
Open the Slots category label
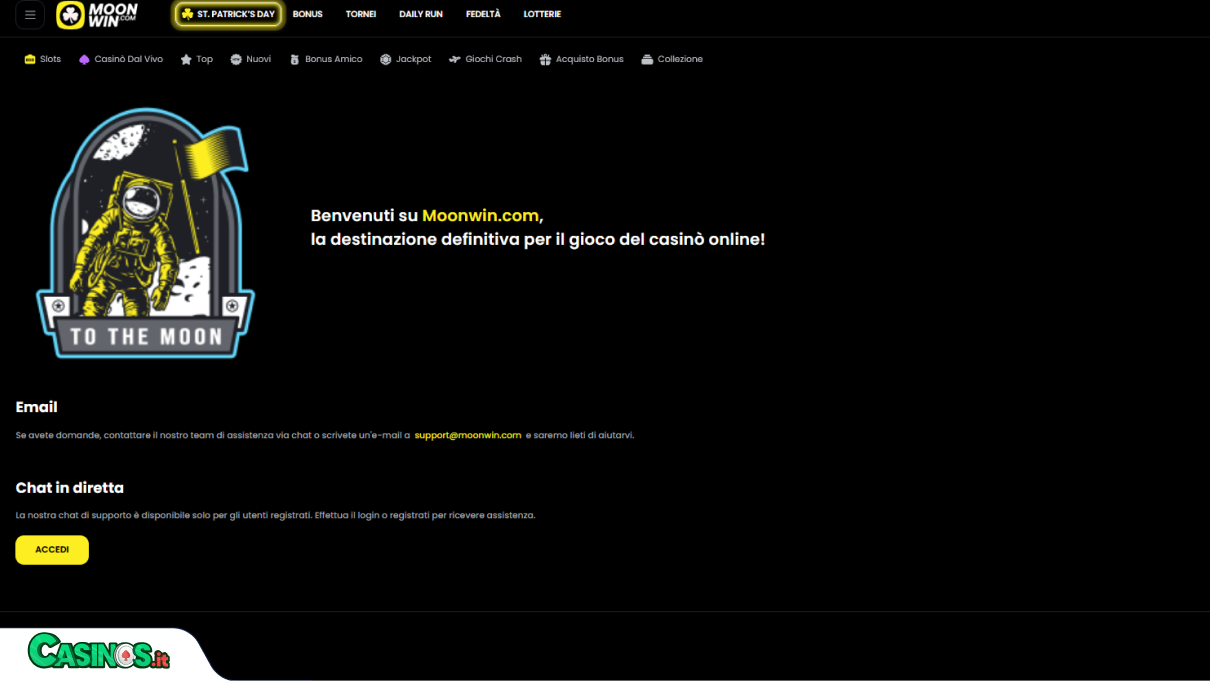tap(51, 60)
